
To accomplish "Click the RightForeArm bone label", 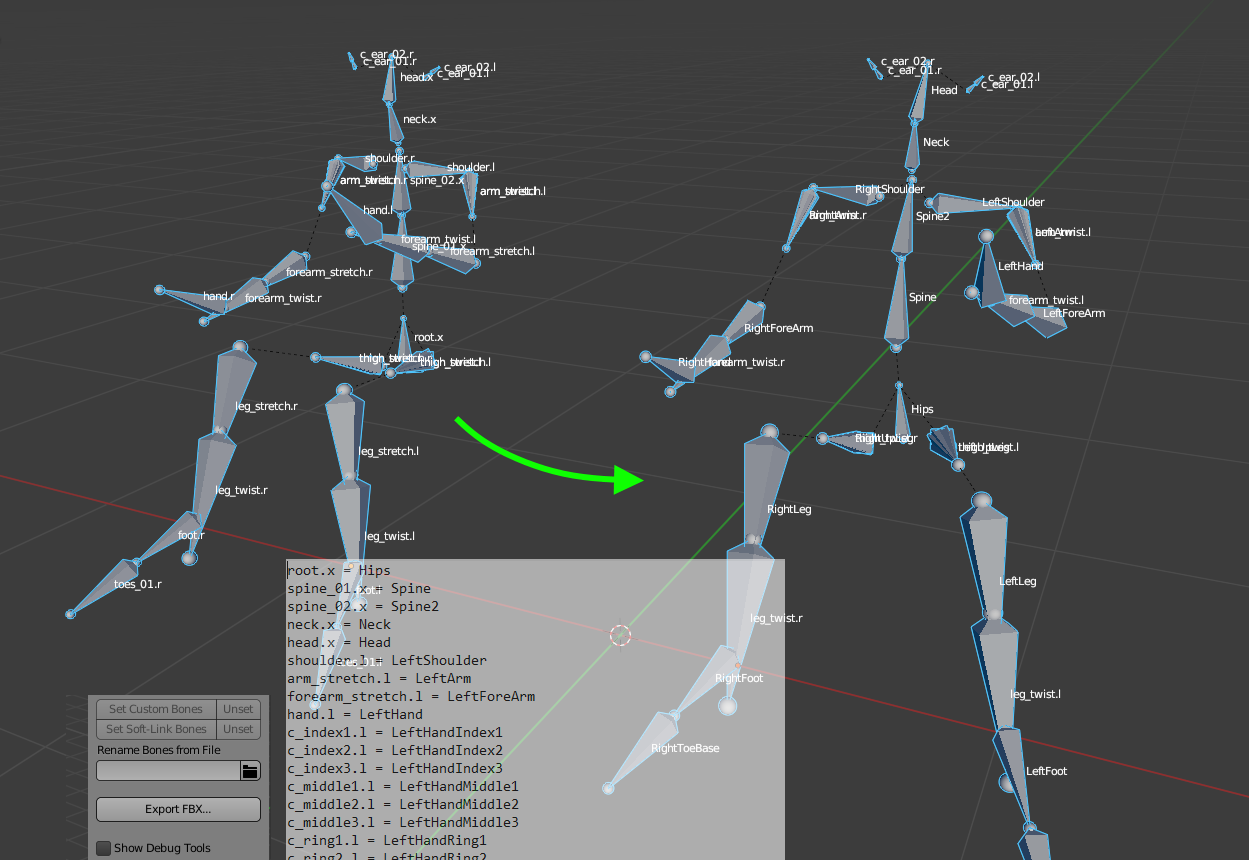I will pos(779,328).
